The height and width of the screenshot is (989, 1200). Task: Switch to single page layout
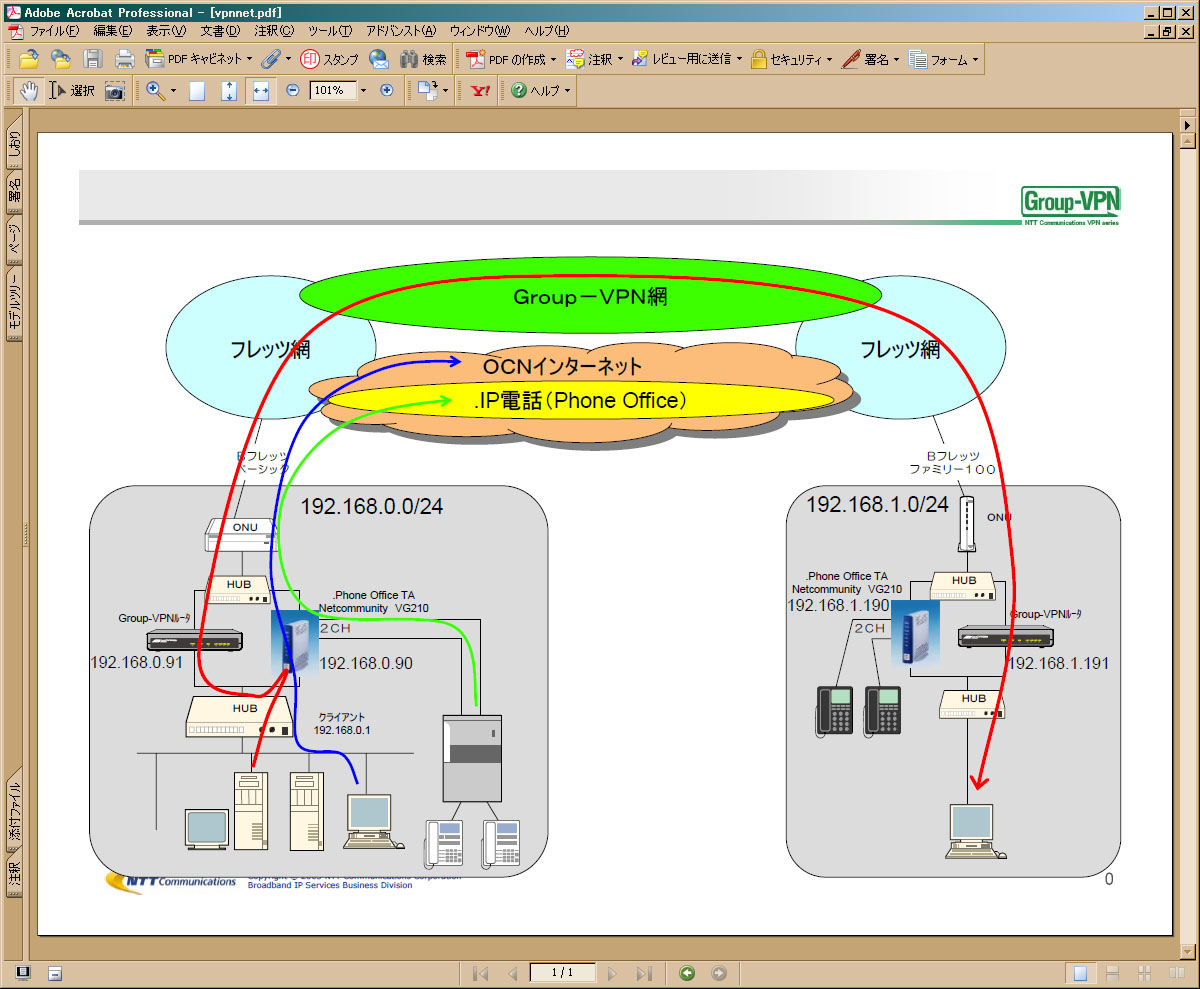[x=1080, y=973]
